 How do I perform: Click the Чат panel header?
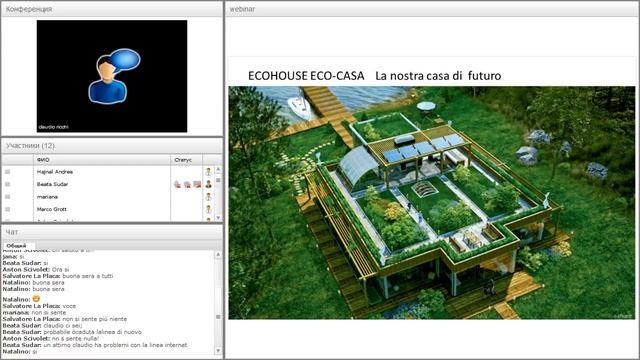coord(112,232)
